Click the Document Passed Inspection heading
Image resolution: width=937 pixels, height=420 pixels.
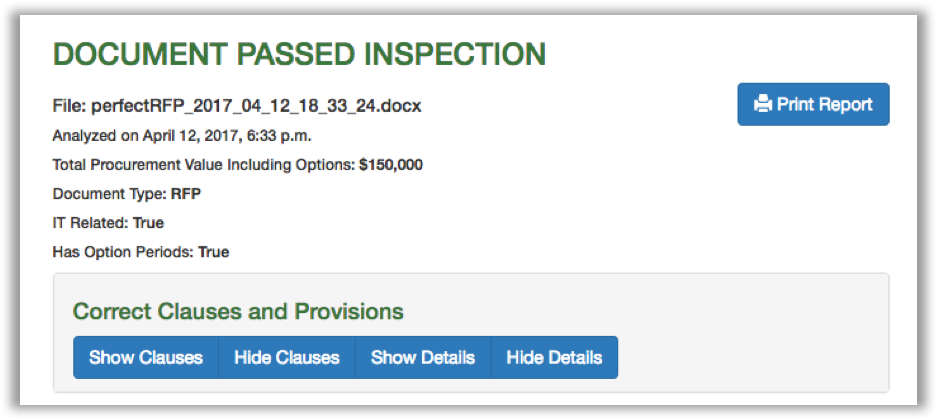299,54
